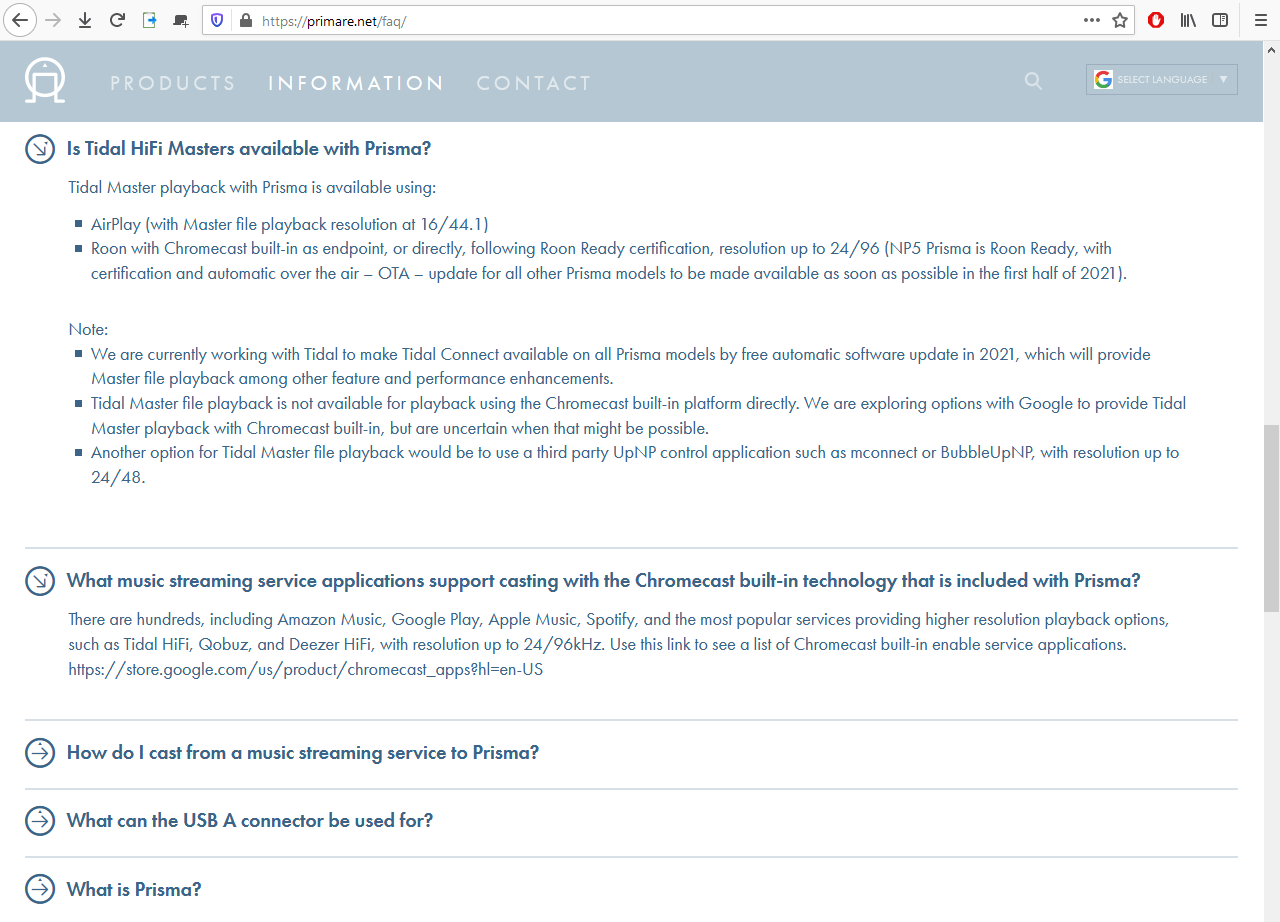Collapse the Tidal HiFi Masters question
The height and width of the screenshot is (922, 1280).
pos(40,149)
